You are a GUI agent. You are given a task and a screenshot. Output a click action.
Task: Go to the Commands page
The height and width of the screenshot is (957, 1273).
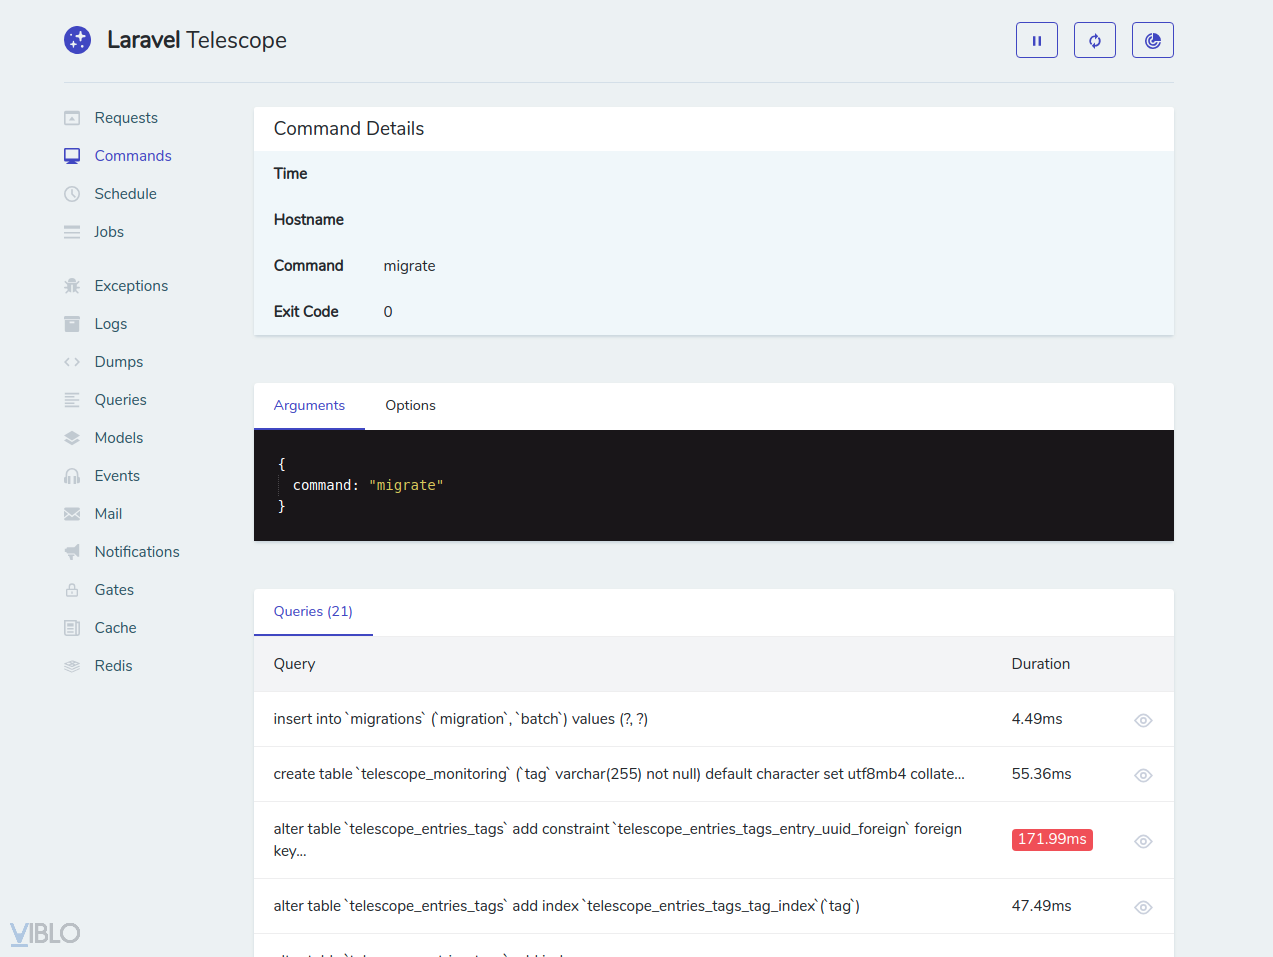(133, 156)
